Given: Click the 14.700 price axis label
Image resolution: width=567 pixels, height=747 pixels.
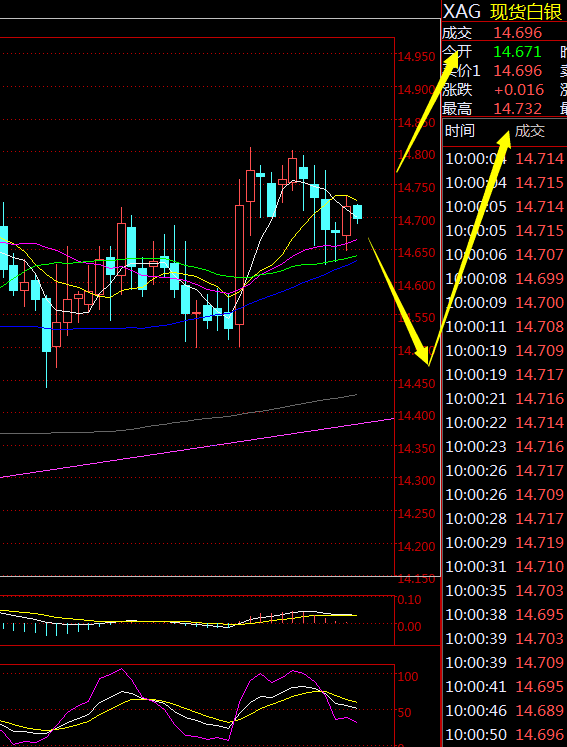Looking at the screenshot, I should point(416,220).
